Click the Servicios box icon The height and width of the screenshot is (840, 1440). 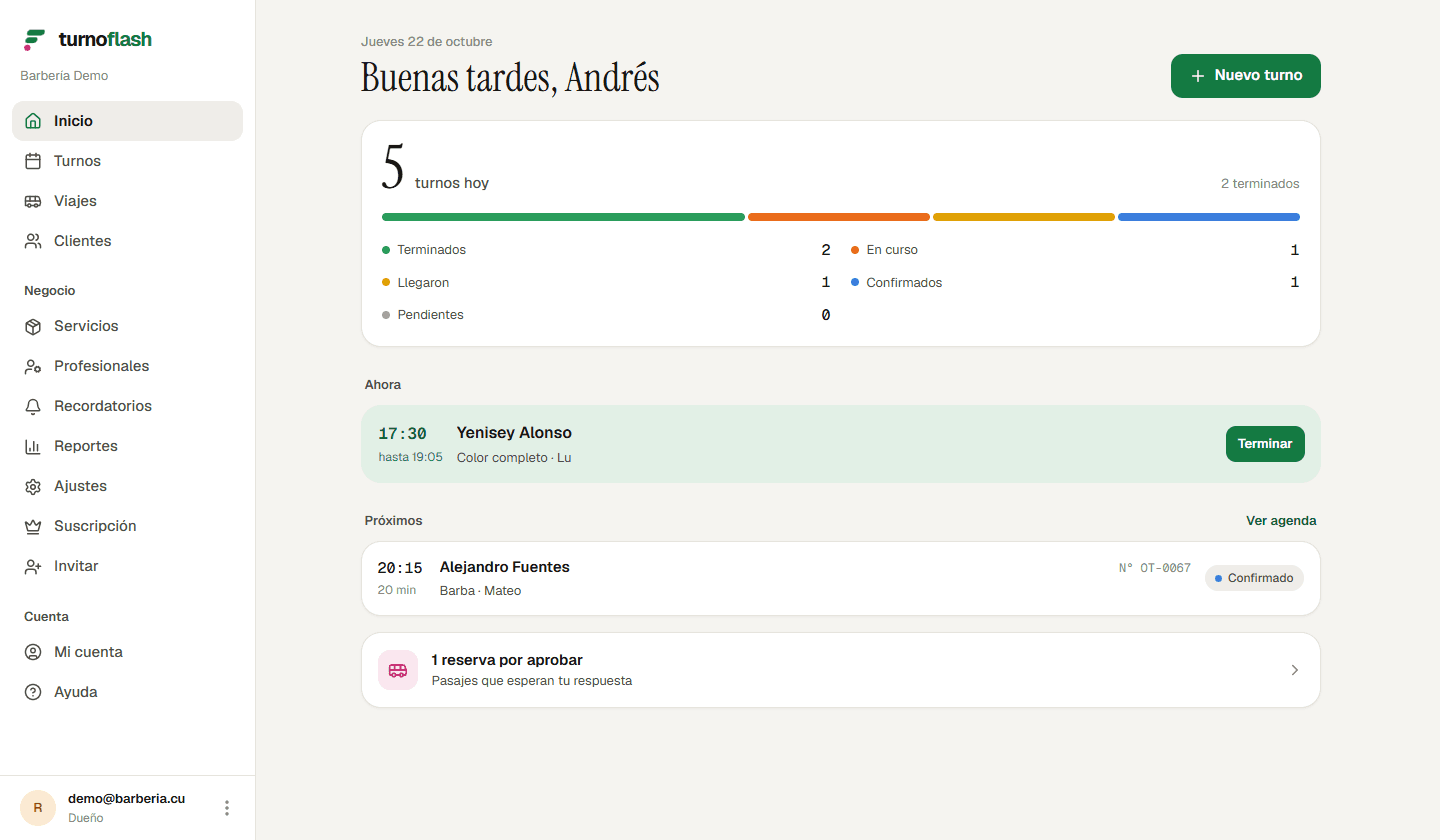coord(33,326)
